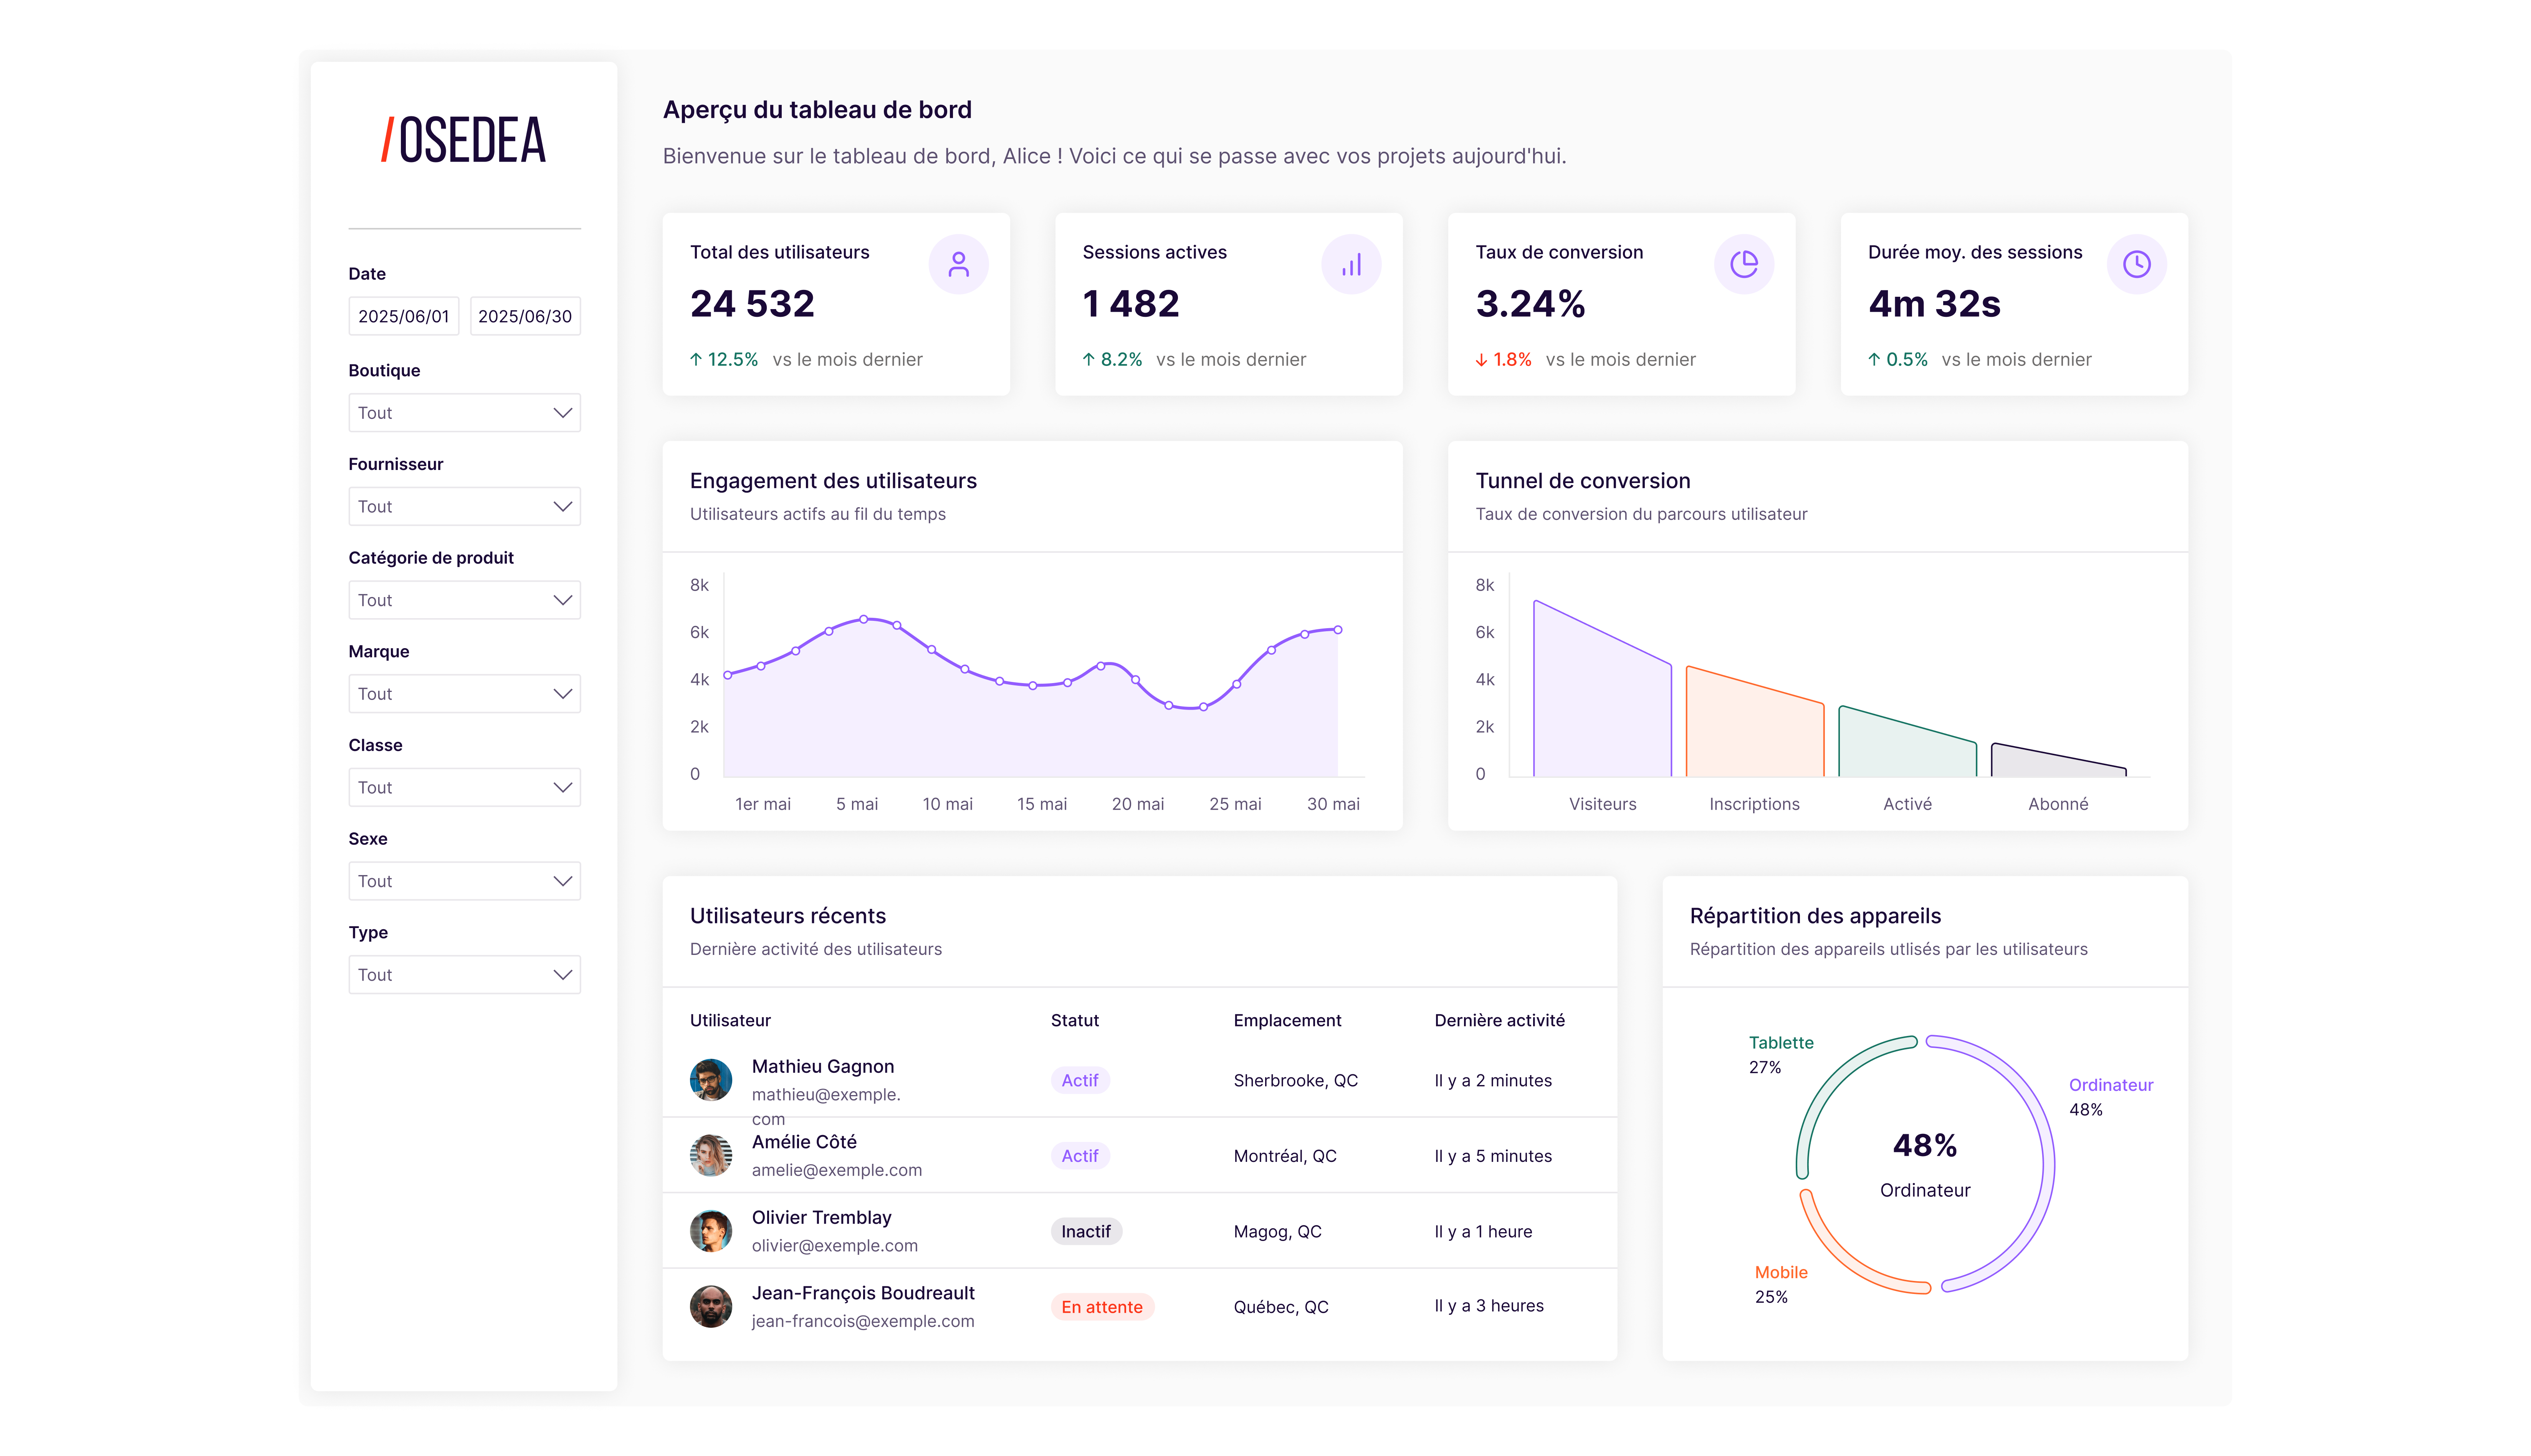Click the end date field 2025/06/30

pyautogui.click(x=525, y=316)
